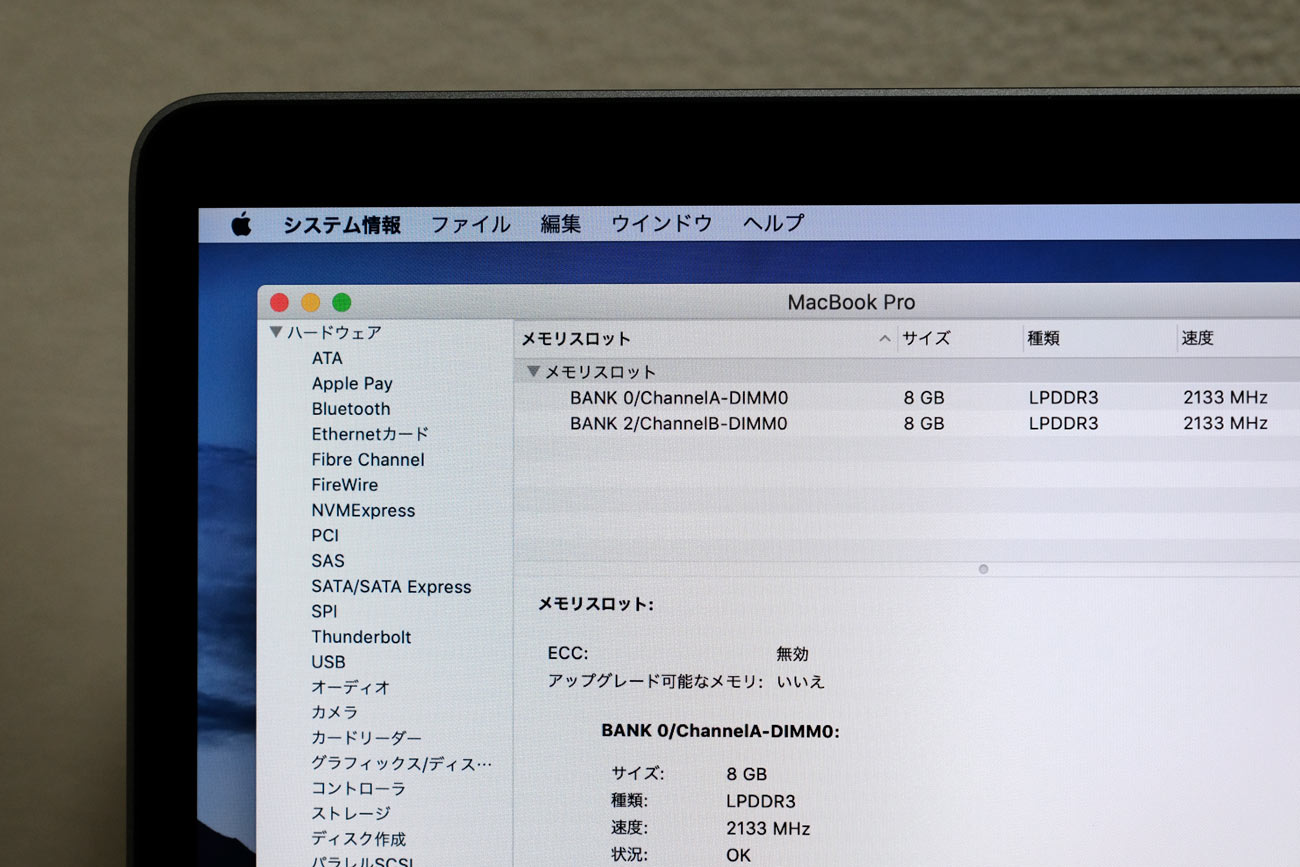This screenshot has height=867, width=1300.
Task: Select Fibre Channel in the sidebar
Action: tap(368, 460)
